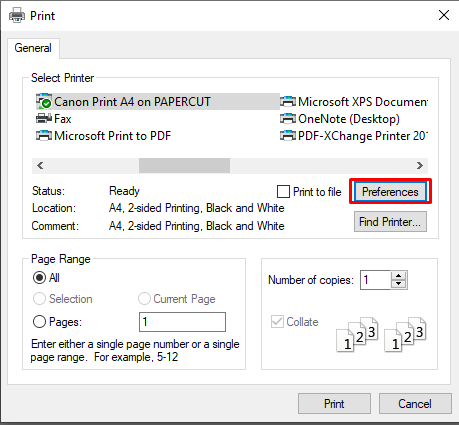The width and height of the screenshot is (459, 425).
Task: Enable the Print to file checkbox
Action: click(283, 192)
